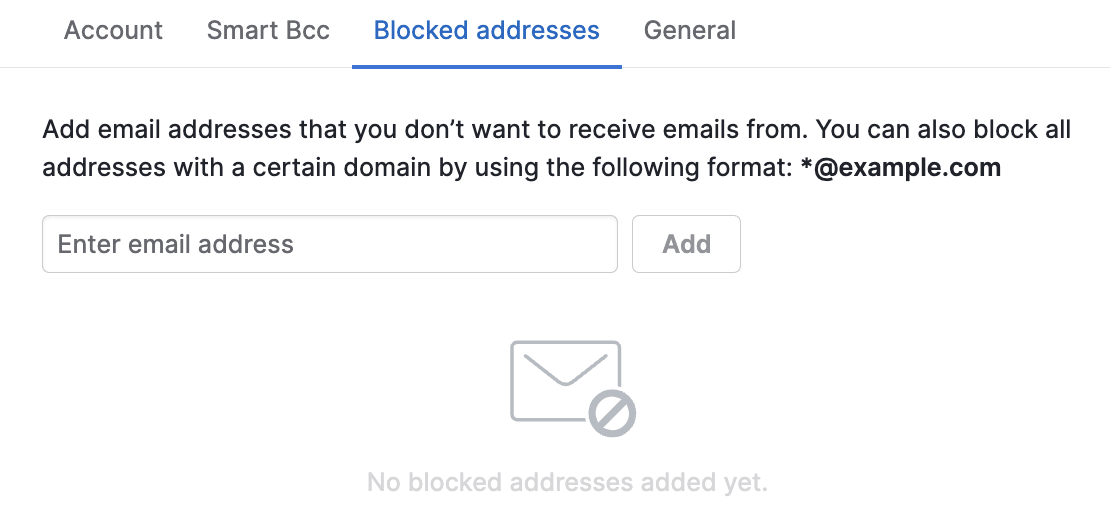Focus the Enter email address field
The height and width of the screenshot is (524, 1110).
pyautogui.click(x=330, y=244)
